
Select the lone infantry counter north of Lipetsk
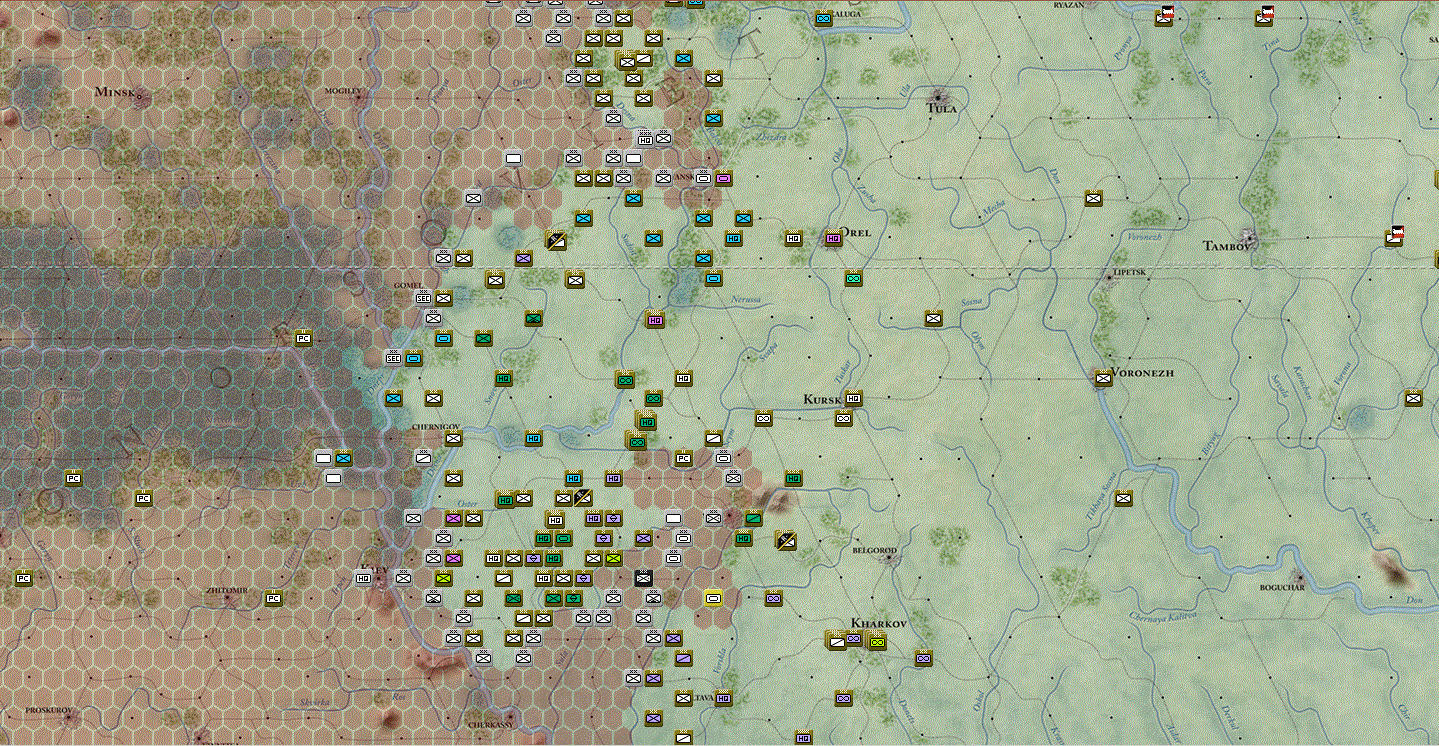1093,198
